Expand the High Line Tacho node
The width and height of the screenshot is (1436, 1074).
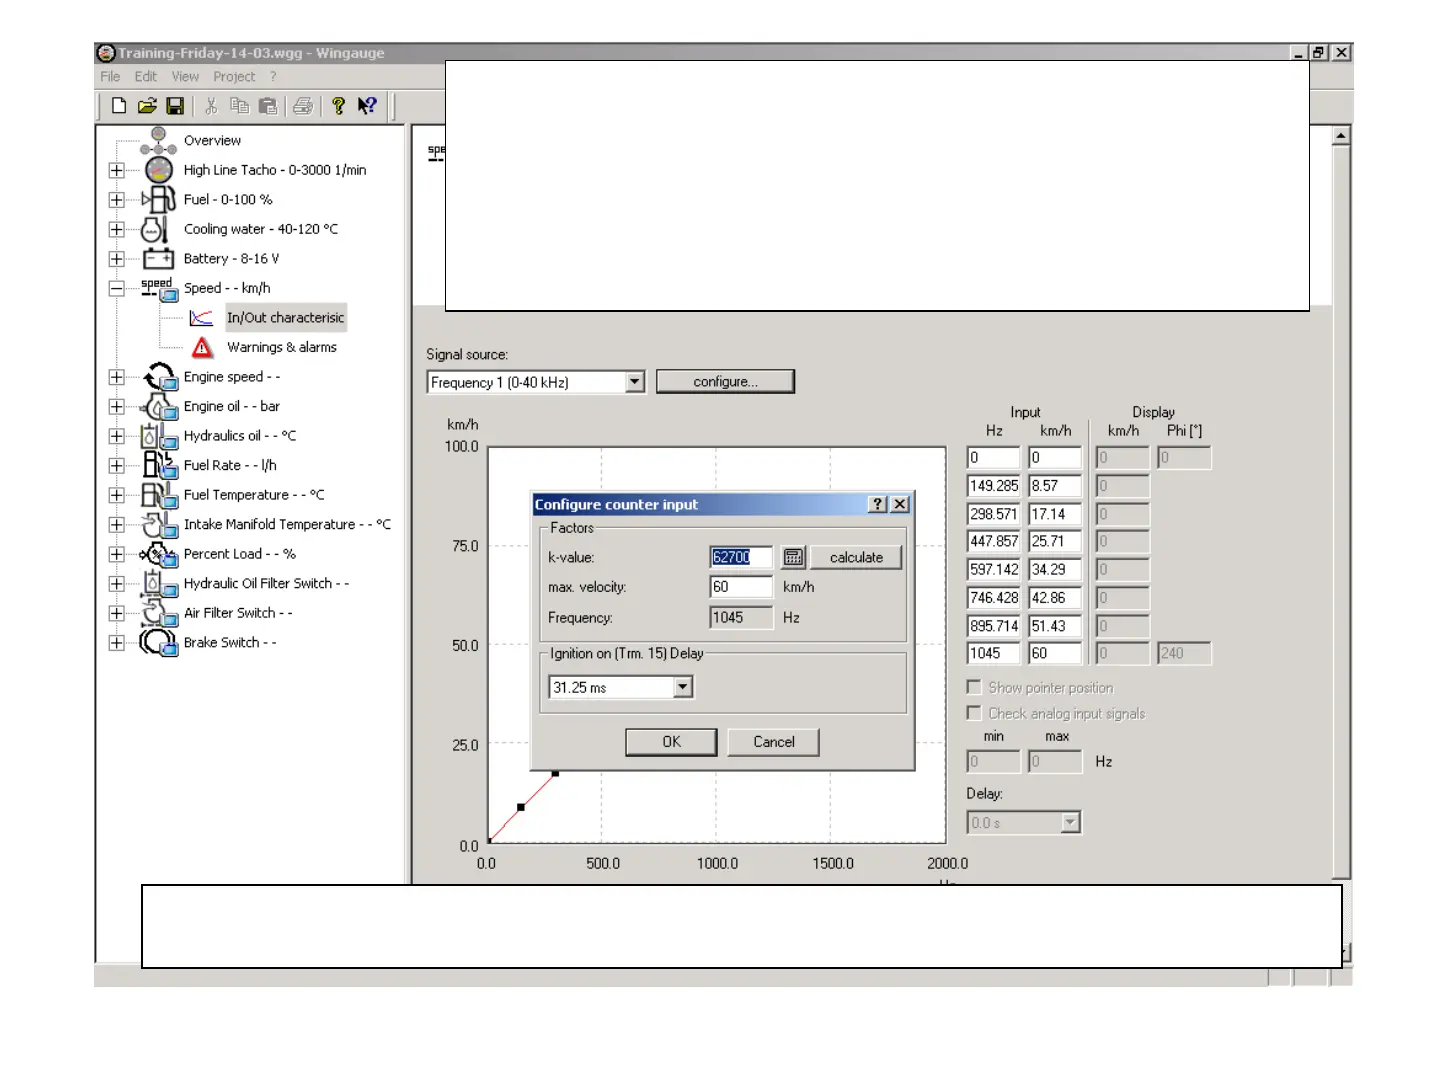point(117,170)
